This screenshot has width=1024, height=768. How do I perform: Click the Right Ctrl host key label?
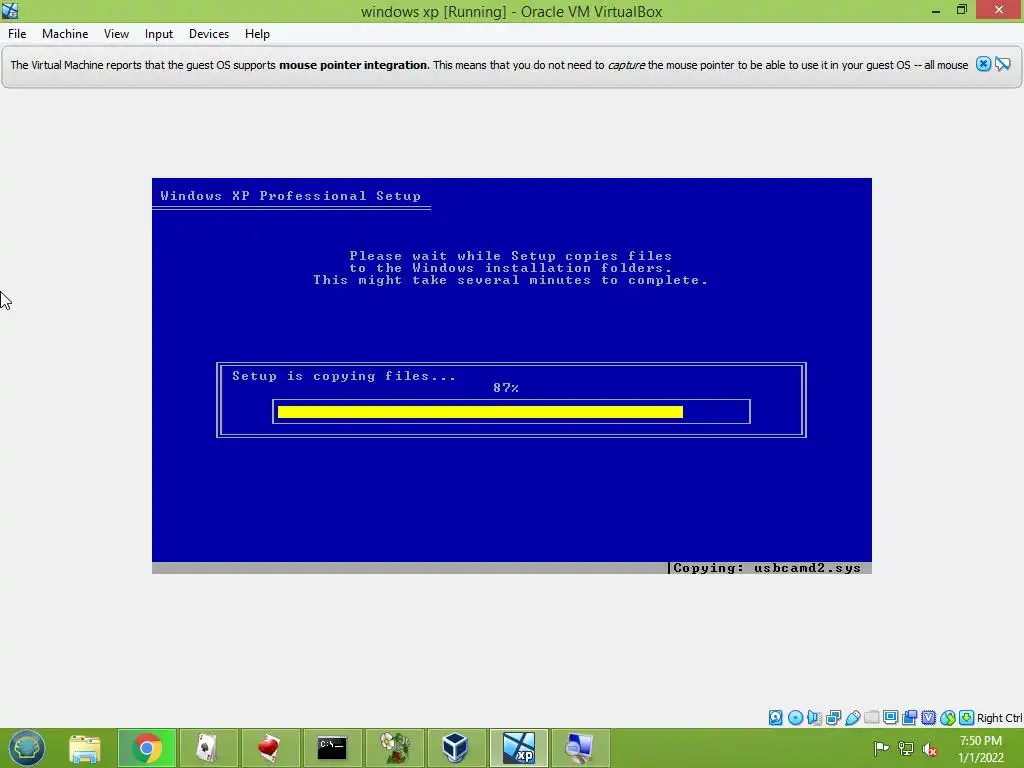999,718
